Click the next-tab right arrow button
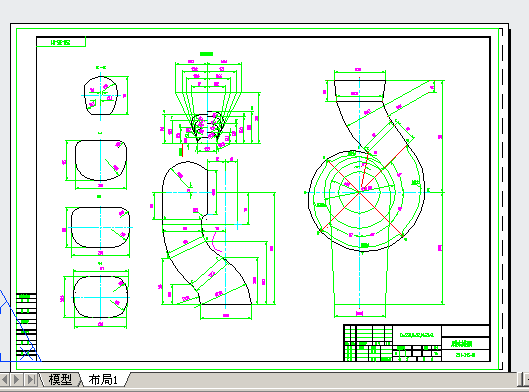Screen dimensions: 529x392 click(x=16, y=380)
